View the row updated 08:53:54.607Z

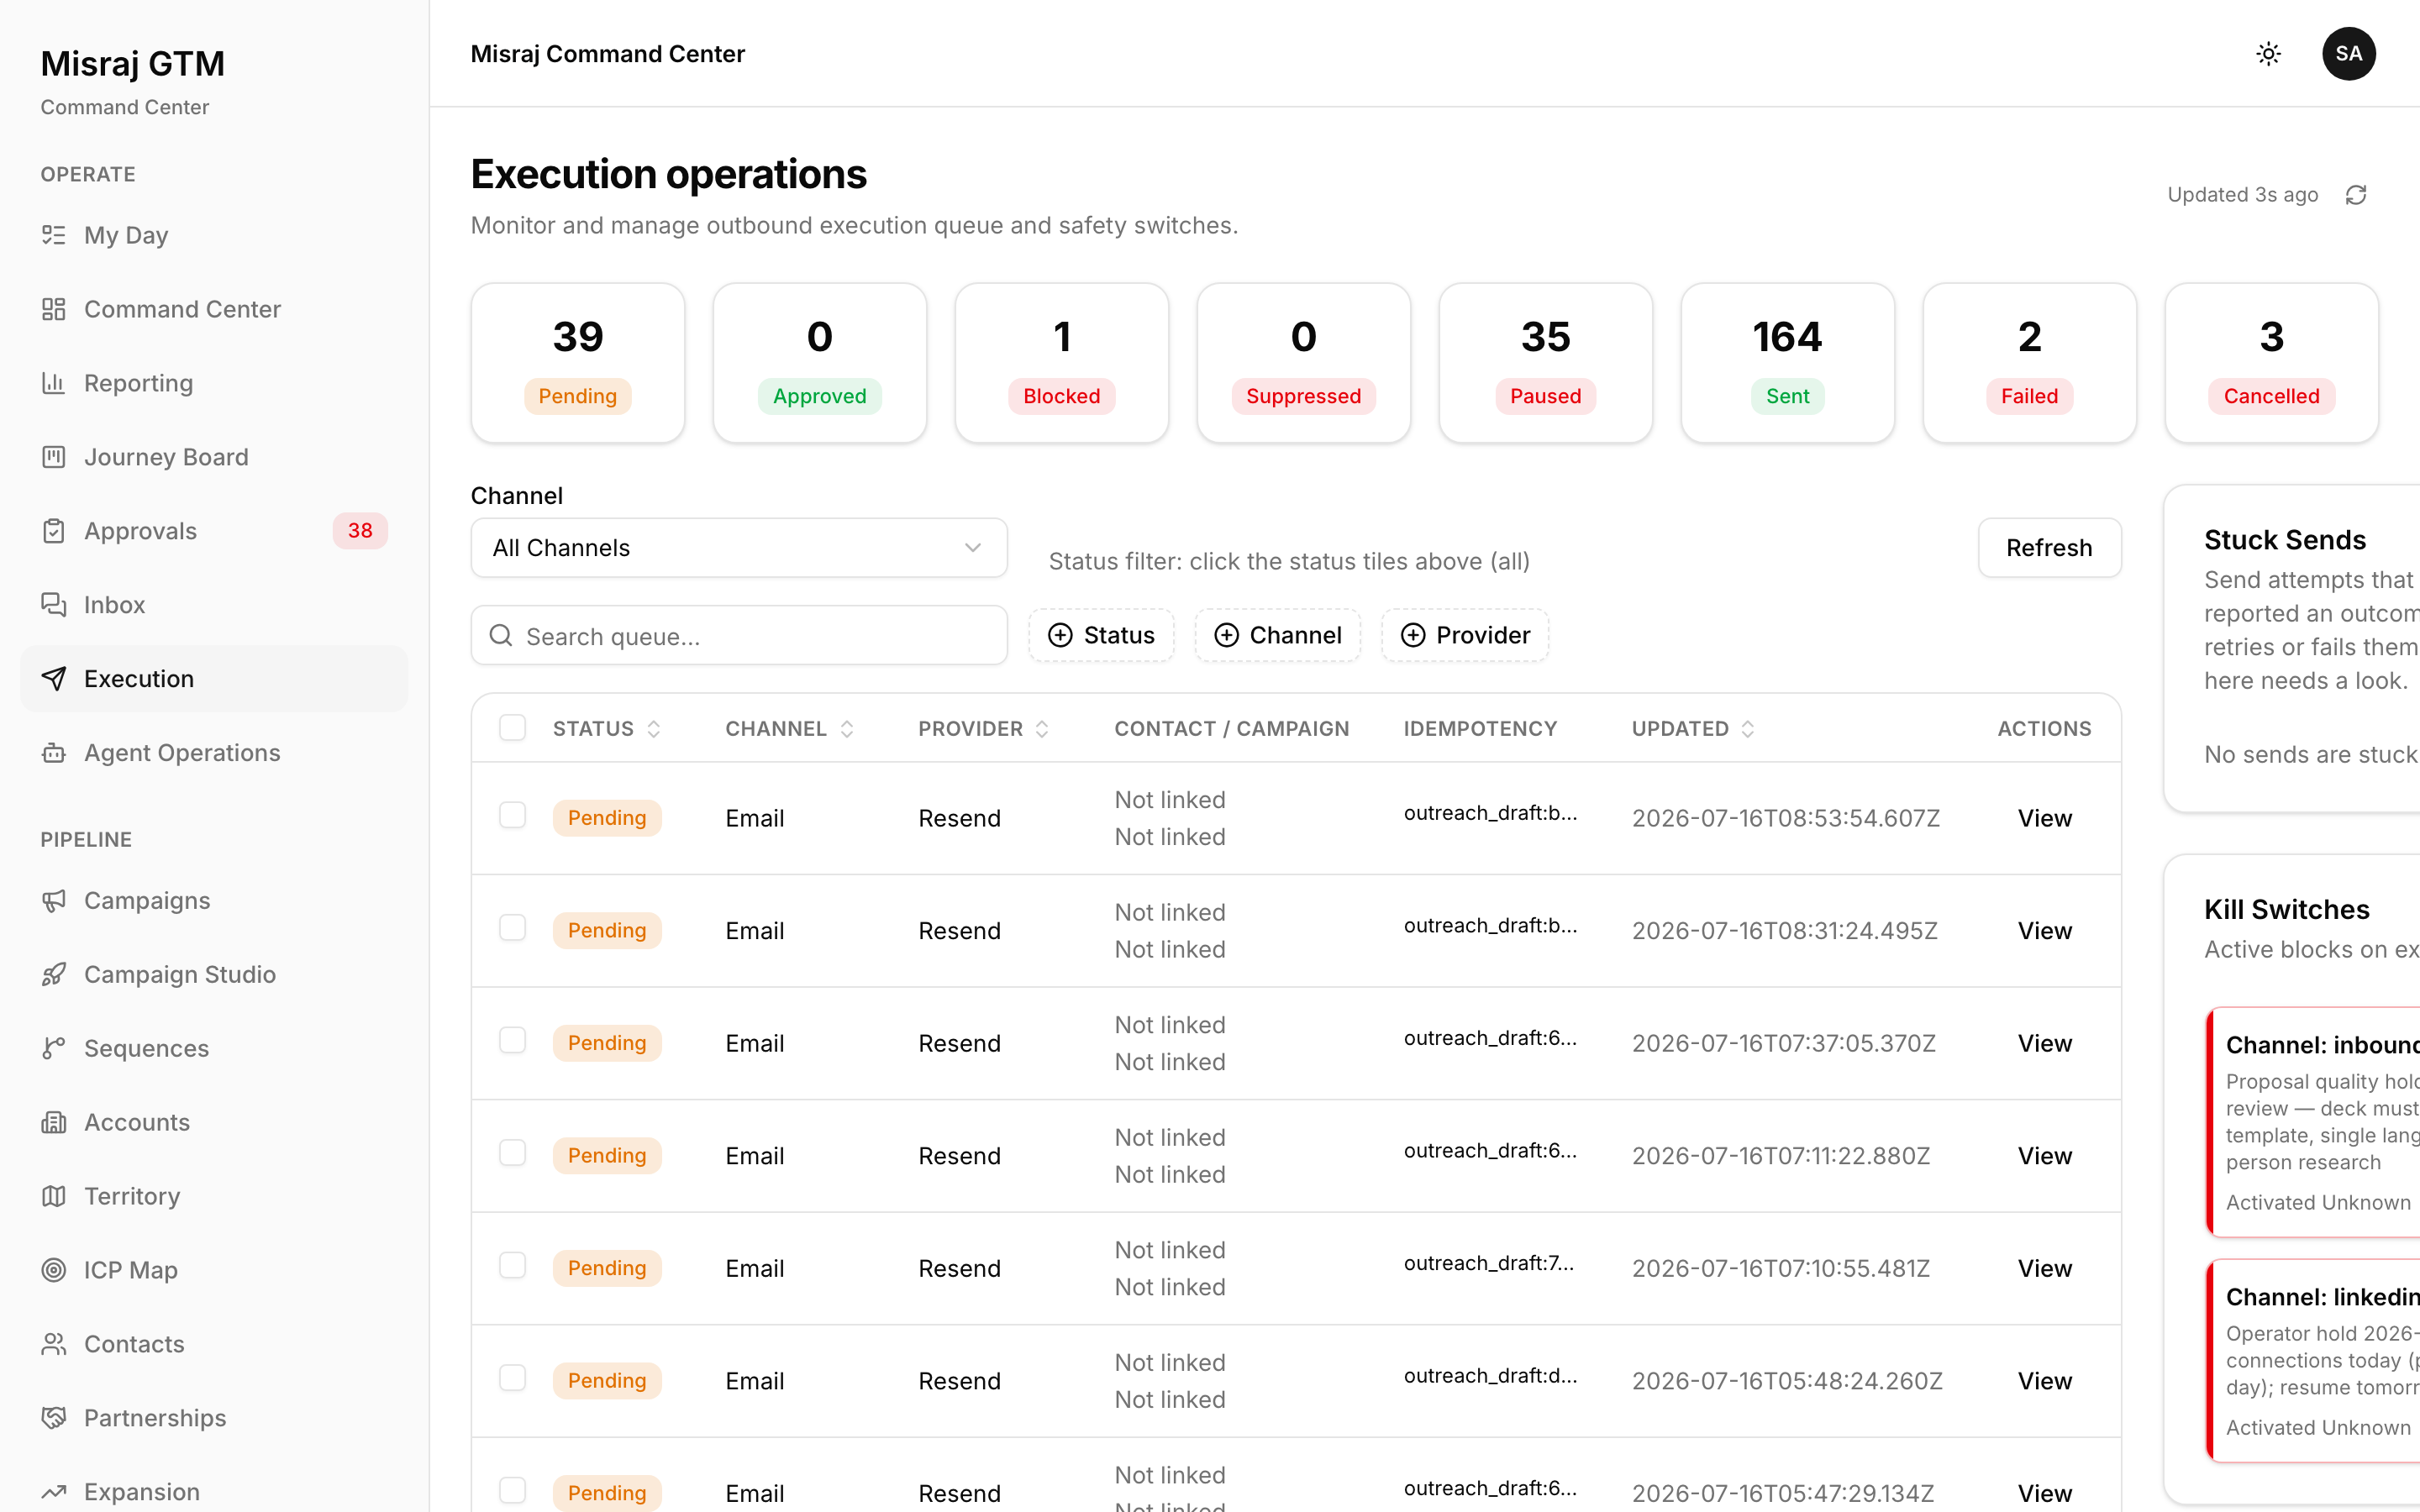[2044, 819]
